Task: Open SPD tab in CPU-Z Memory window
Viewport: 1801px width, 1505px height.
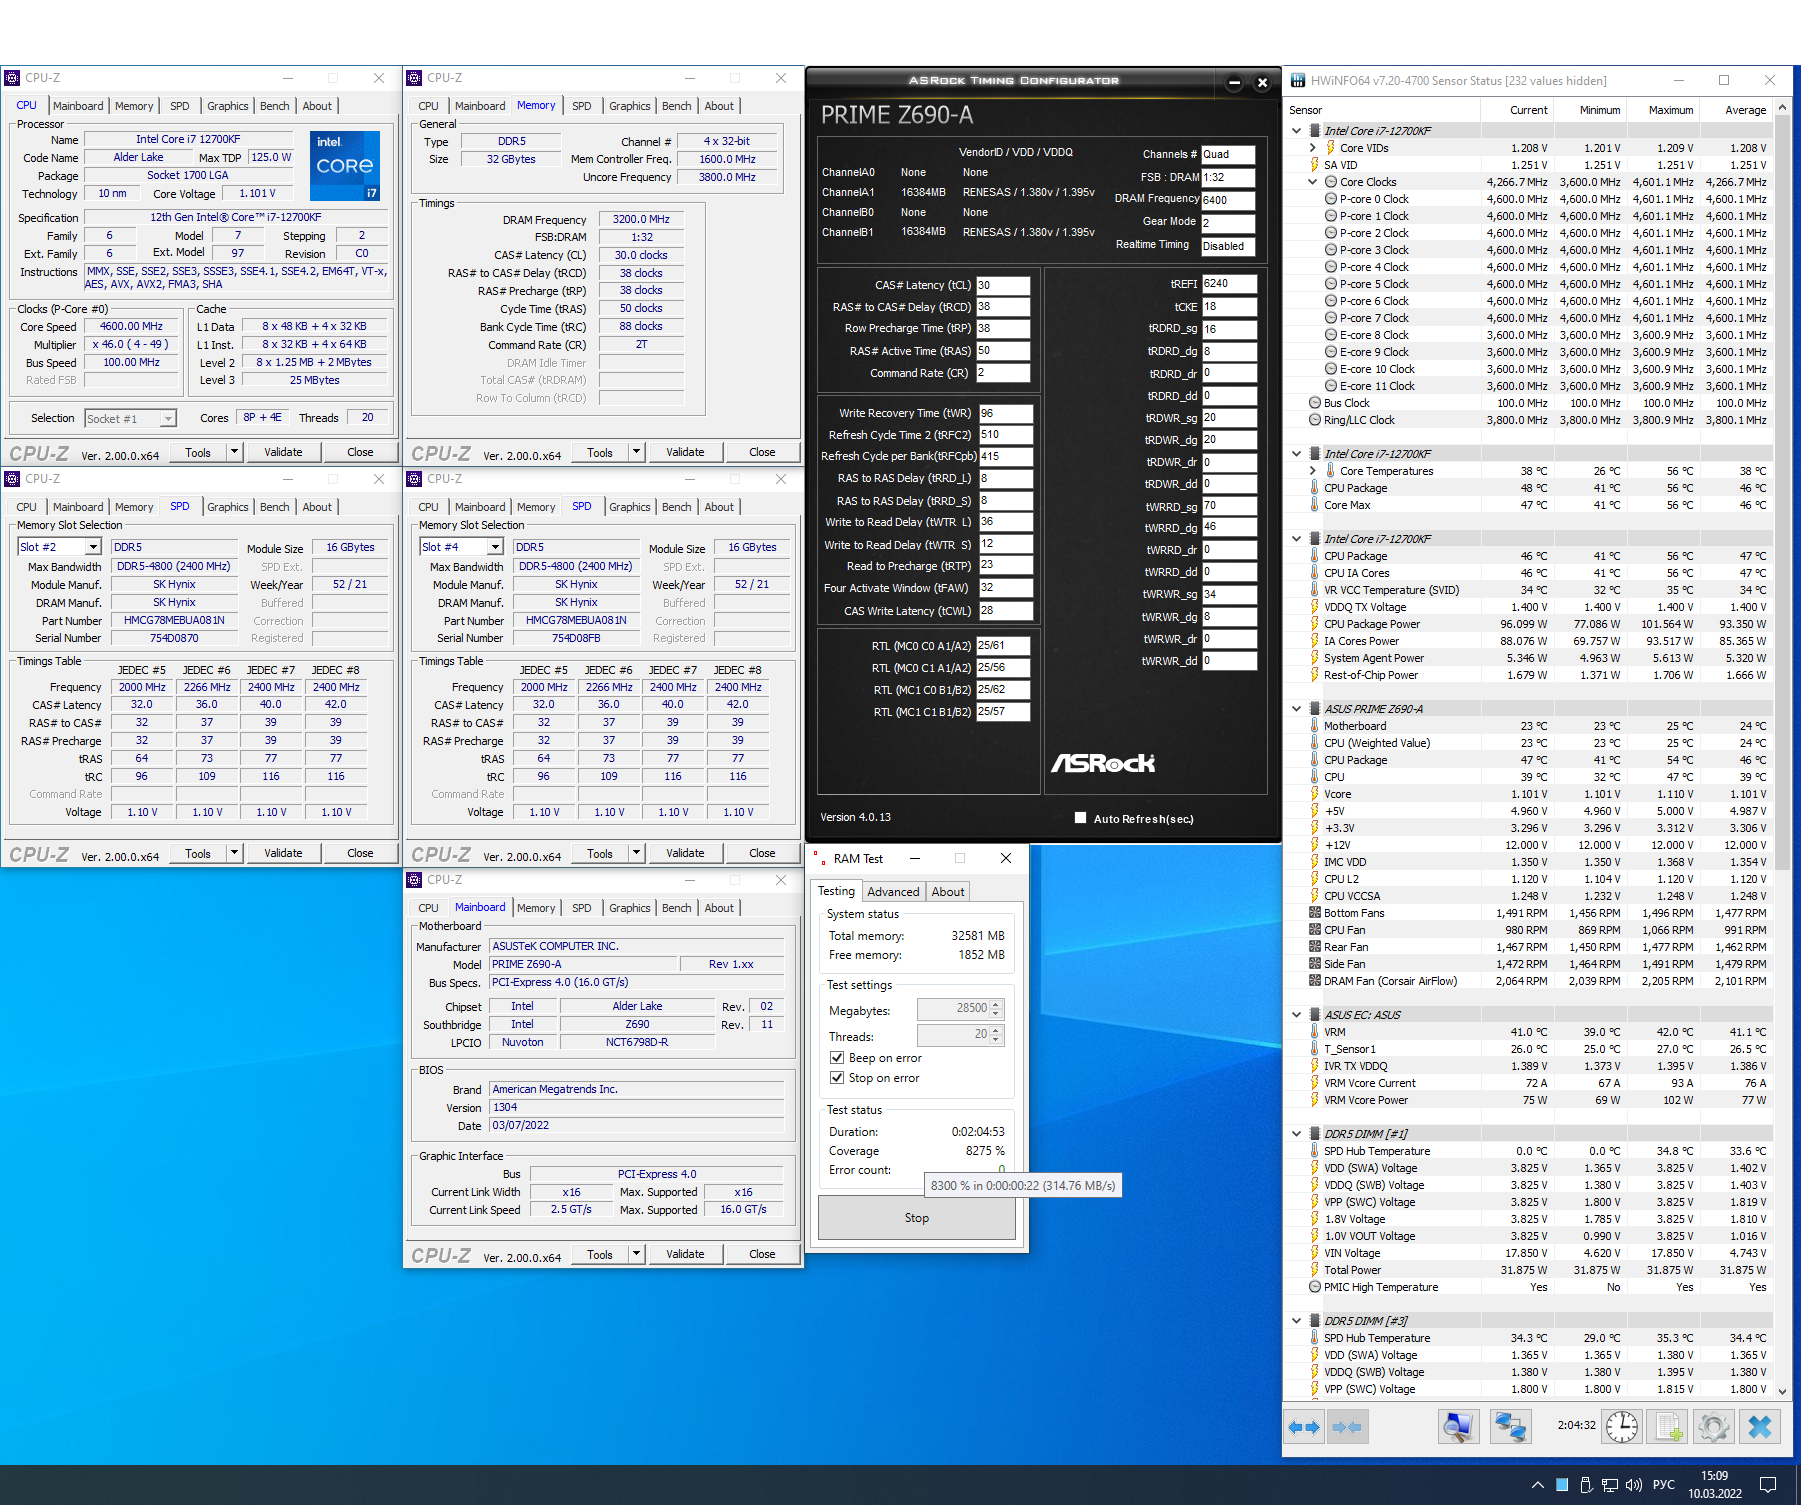Action: click(582, 106)
